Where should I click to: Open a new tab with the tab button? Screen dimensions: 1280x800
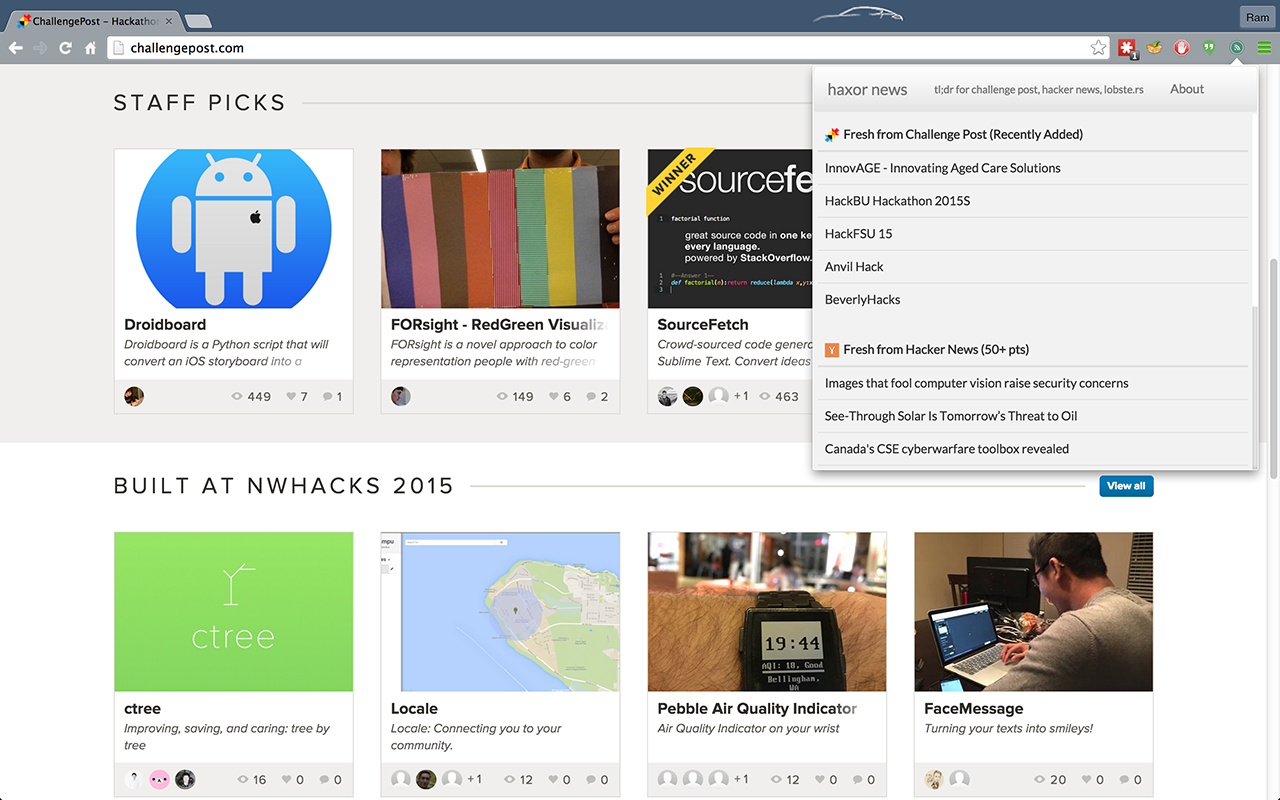(198, 21)
